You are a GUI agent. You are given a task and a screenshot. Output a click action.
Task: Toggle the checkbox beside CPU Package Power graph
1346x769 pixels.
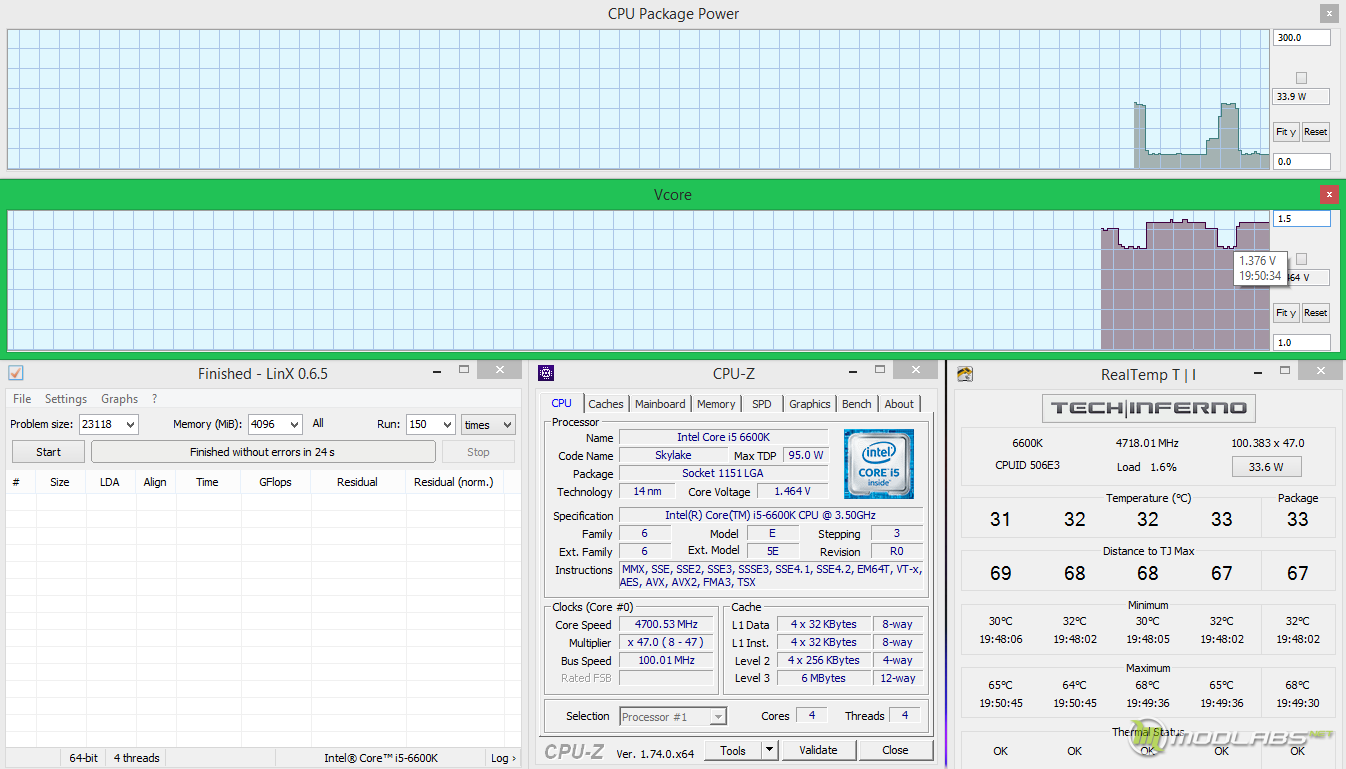(x=1301, y=78)
